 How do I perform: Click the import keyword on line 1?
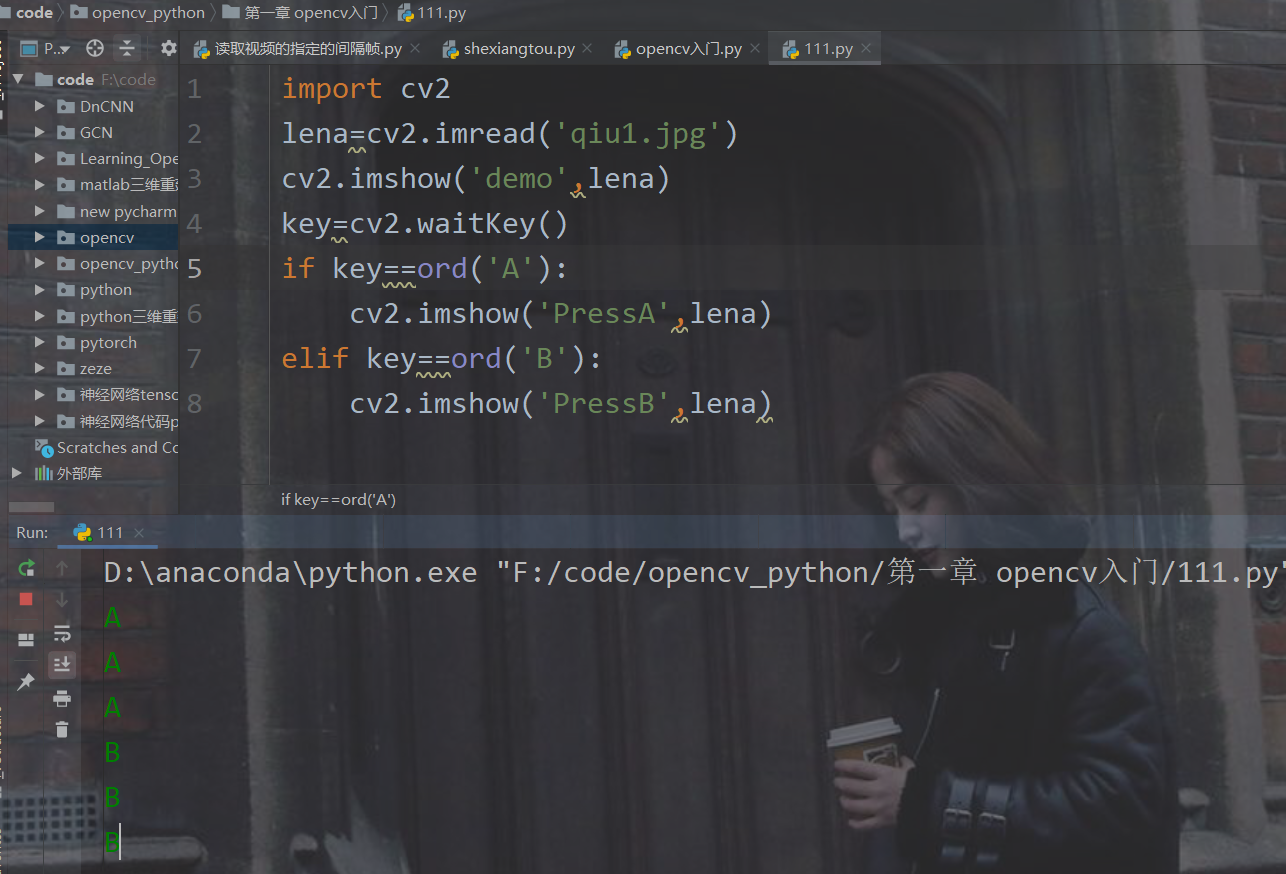331,89
